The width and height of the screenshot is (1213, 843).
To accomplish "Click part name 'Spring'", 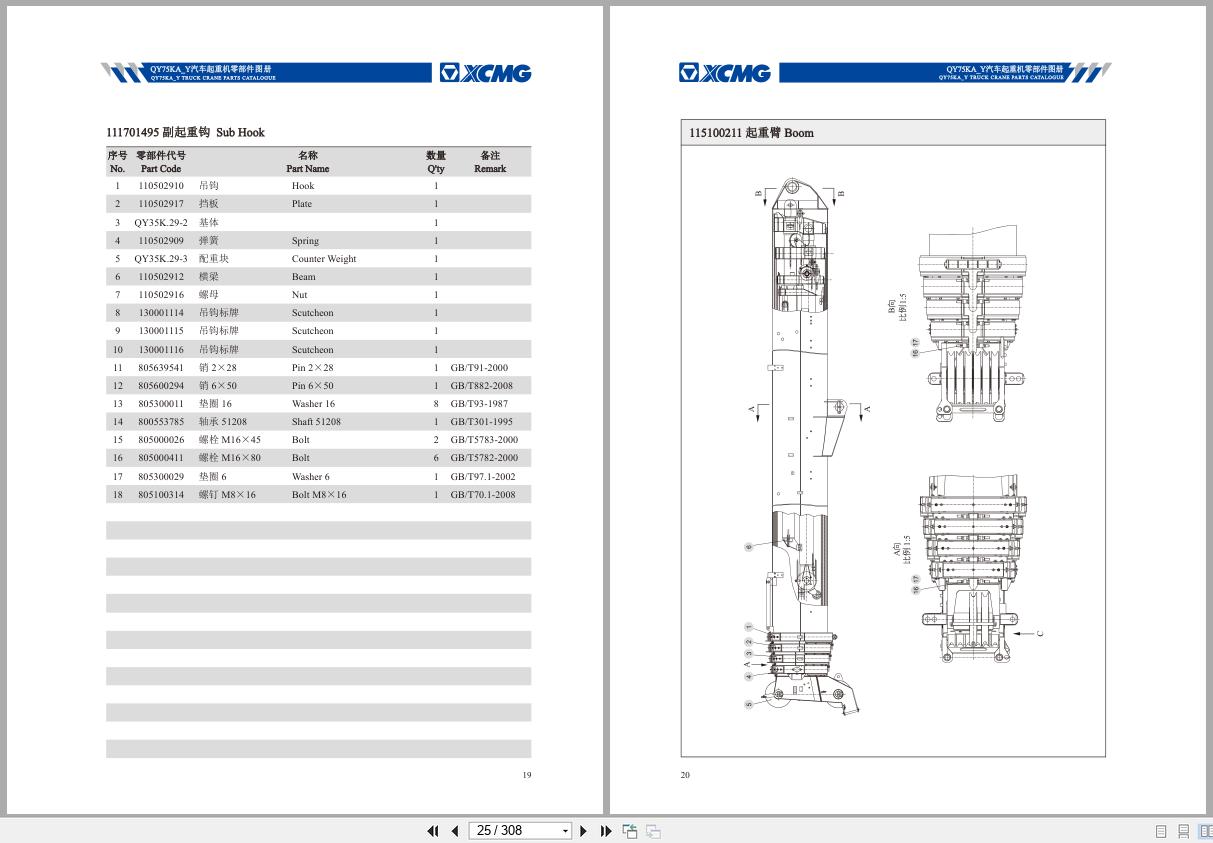I will (305, 240).
